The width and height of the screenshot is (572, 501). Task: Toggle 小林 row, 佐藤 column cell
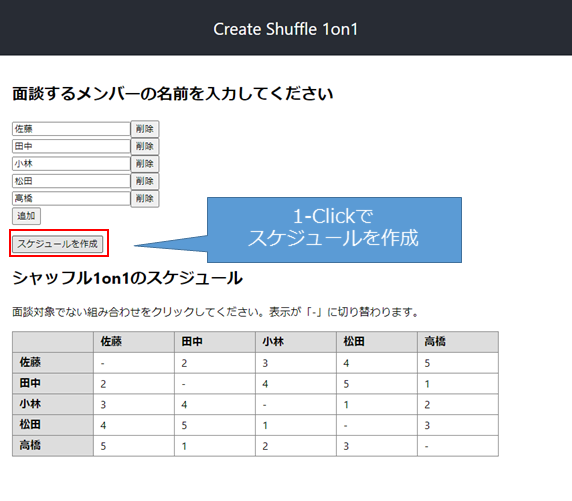pos(134,405)
